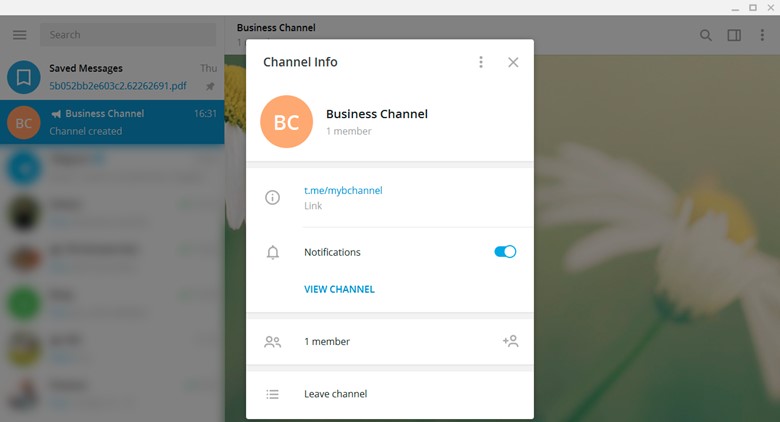Viewport: 780px width, 422px height.
Task: Select the Business Channel chat in list
Action: 112,122
